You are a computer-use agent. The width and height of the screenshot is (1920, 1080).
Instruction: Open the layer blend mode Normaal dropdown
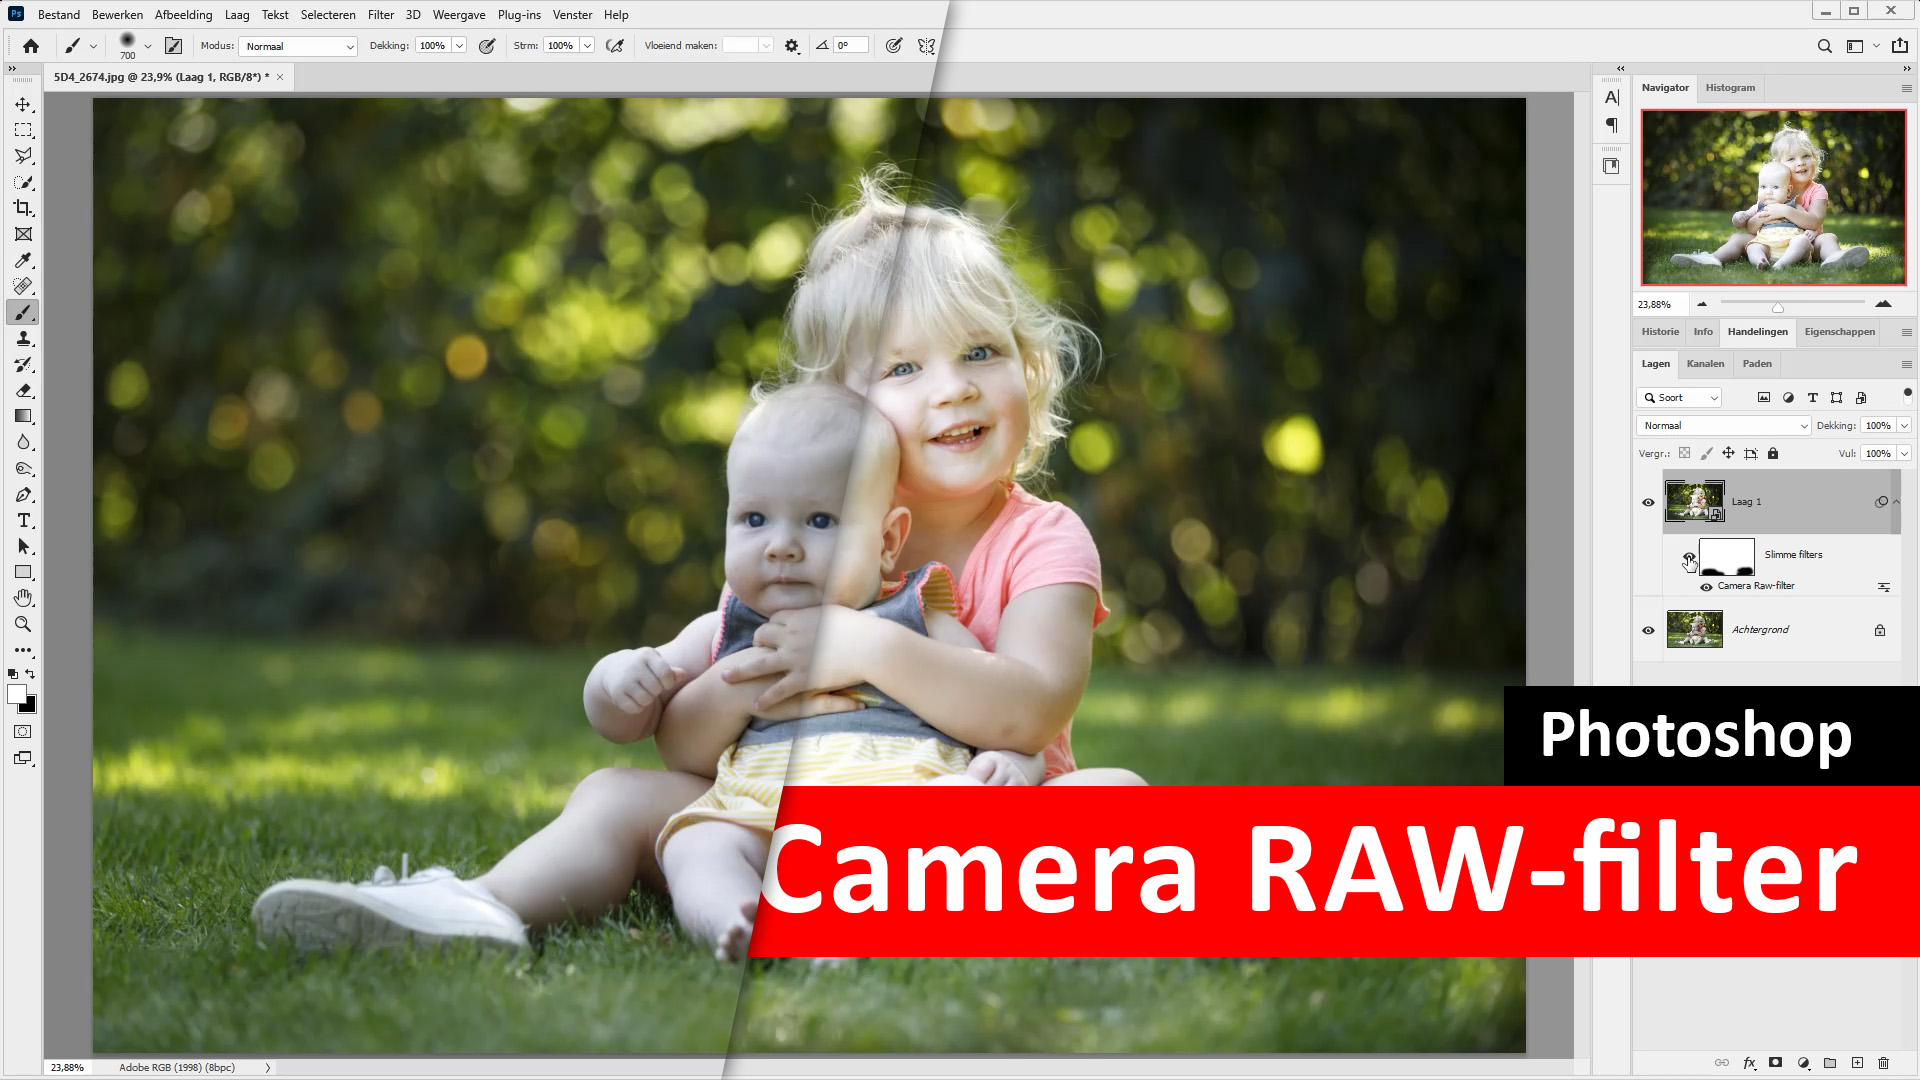point(1724,426)
